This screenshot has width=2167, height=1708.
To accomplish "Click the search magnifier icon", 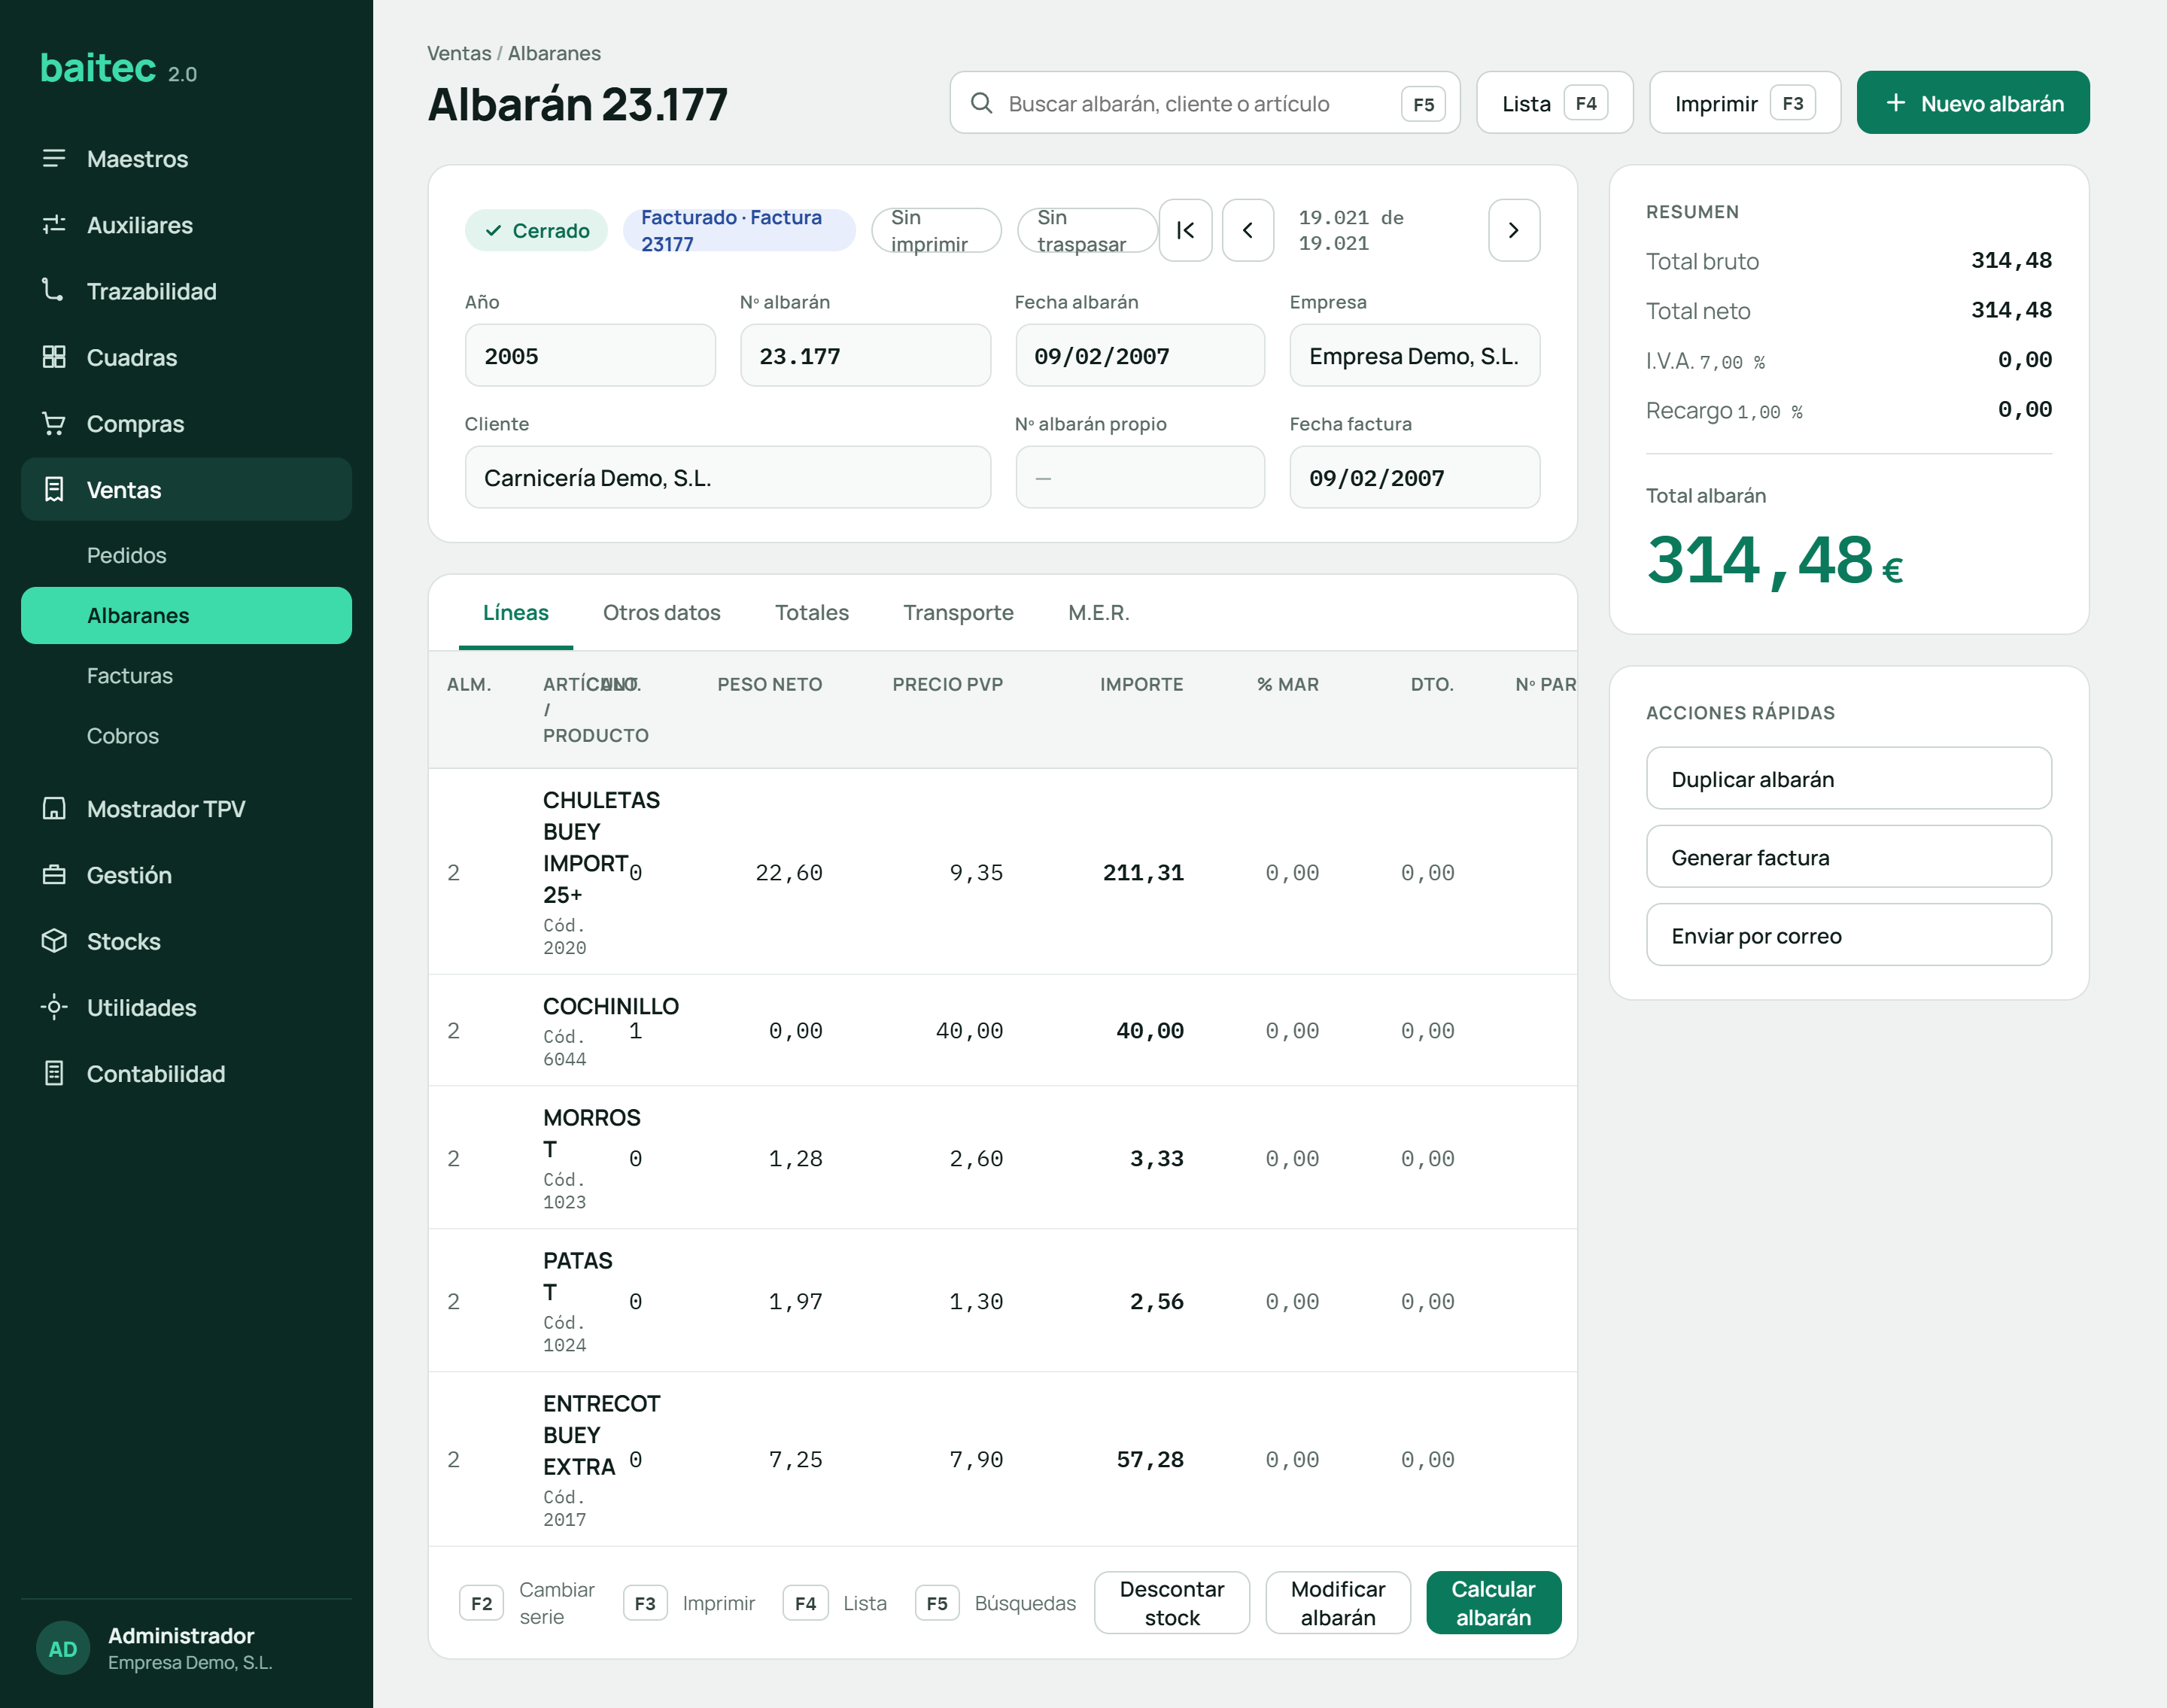I will (982, 103).
